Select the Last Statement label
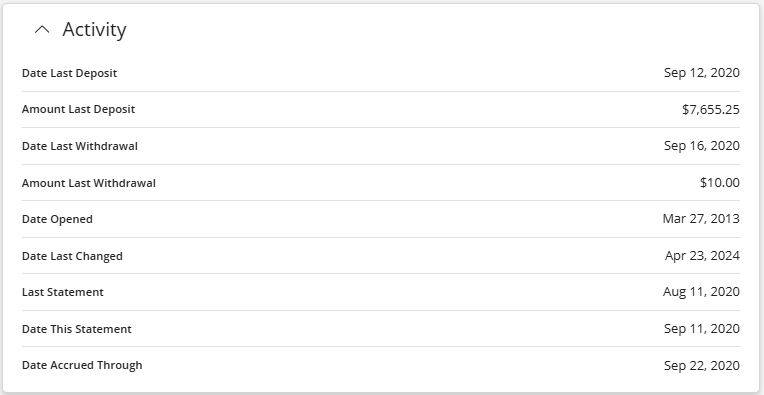Image resolution: width=764 pixels, height=395 pixels. coord(63,292)
